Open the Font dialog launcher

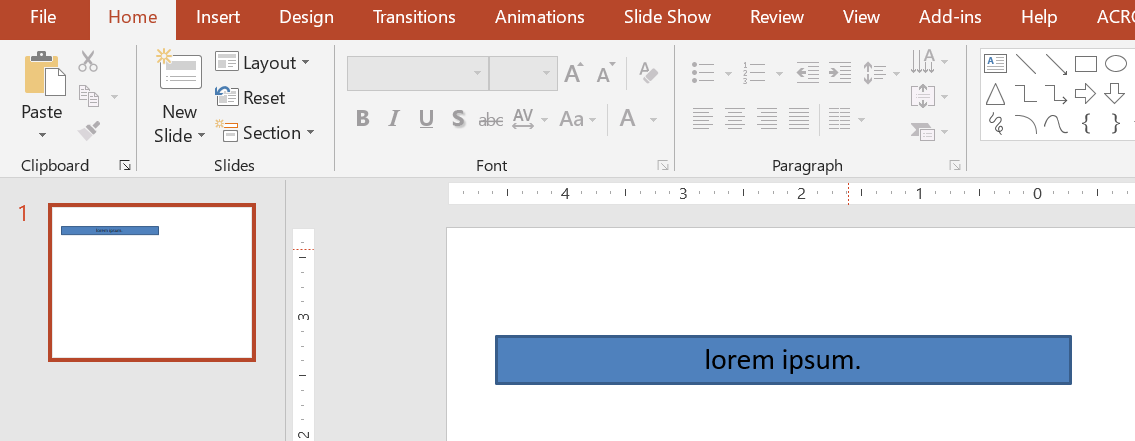(x=662, y=166)
